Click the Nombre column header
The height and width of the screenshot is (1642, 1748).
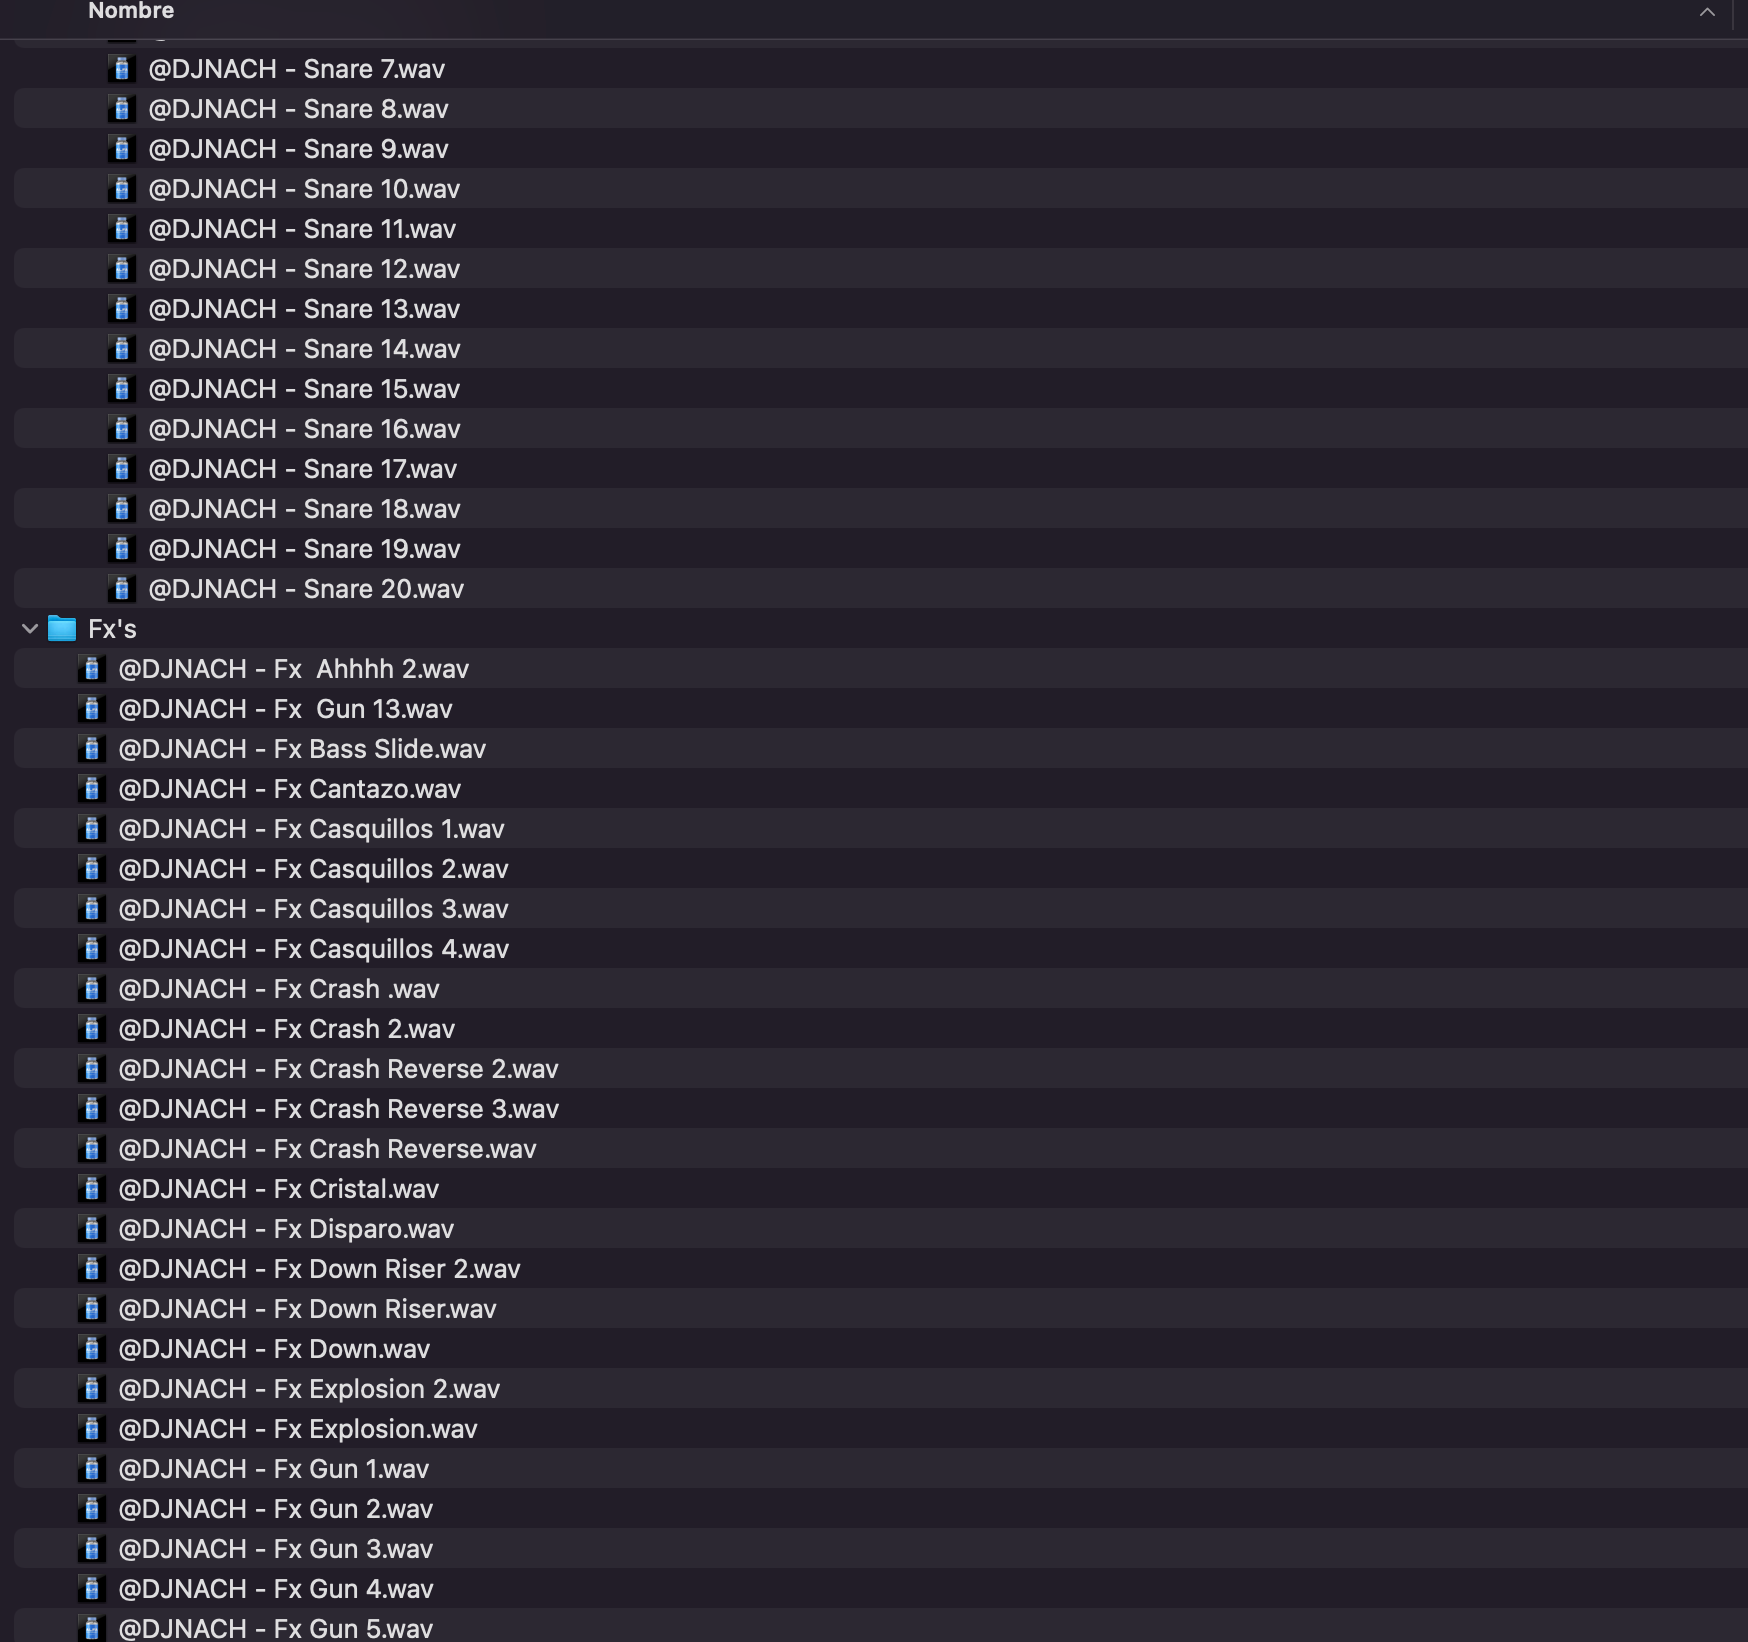(131, 12)
